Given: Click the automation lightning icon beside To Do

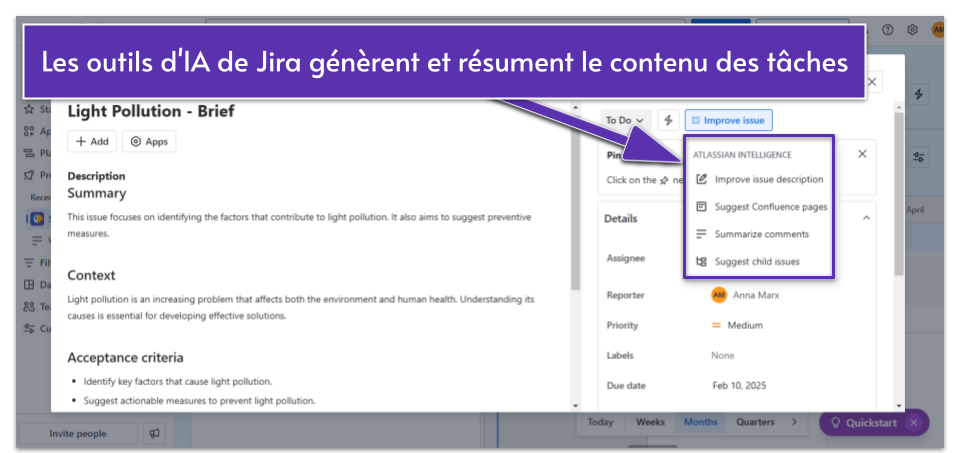Looking at the screenshot, I should tap(669, 120).
